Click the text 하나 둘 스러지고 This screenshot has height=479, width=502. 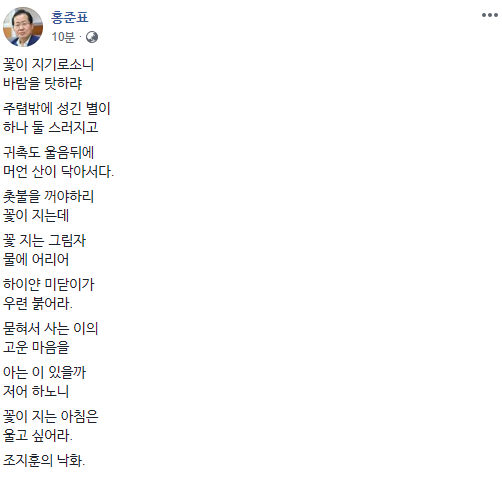click(x=50, y=127)
